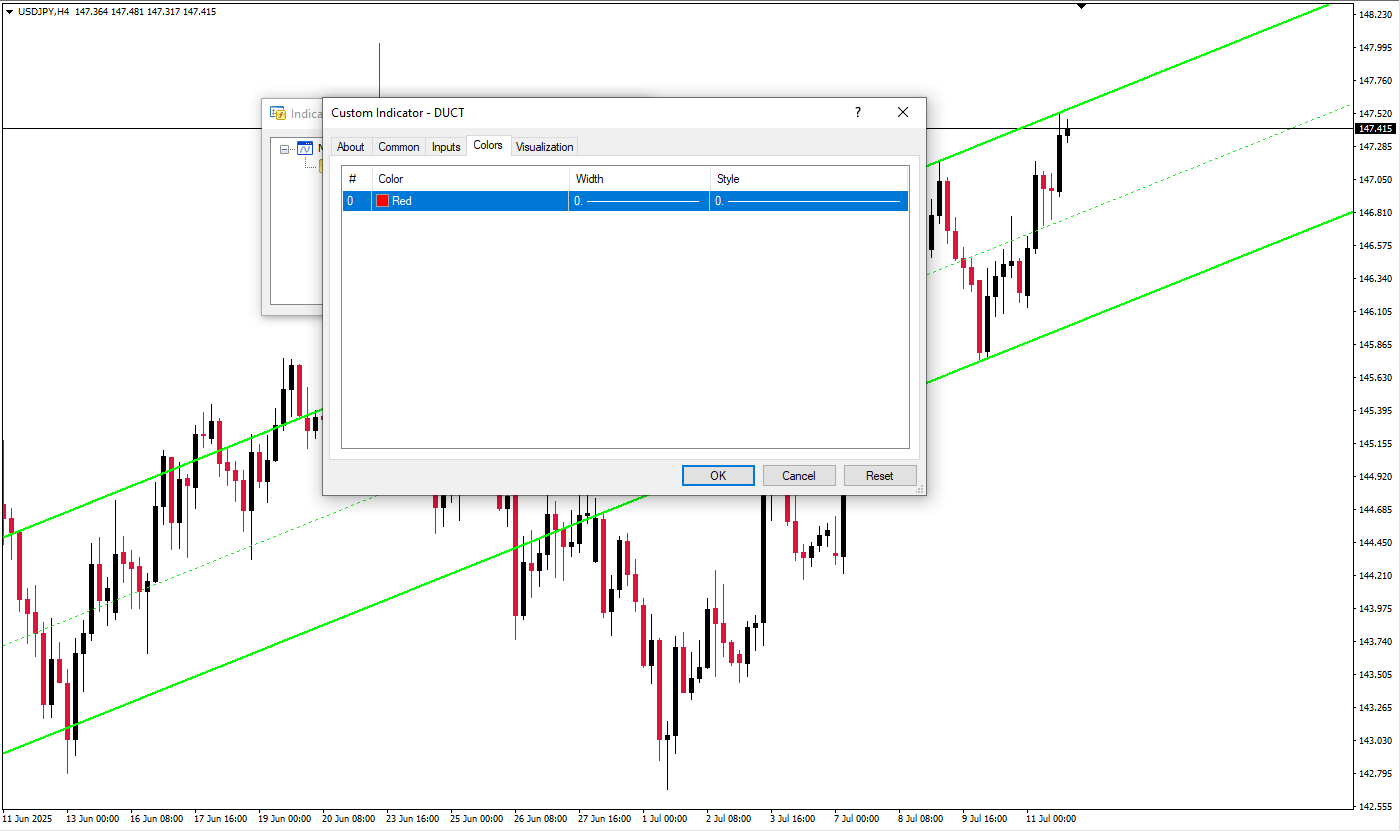Open the Style dropdown for line 0

808,201
